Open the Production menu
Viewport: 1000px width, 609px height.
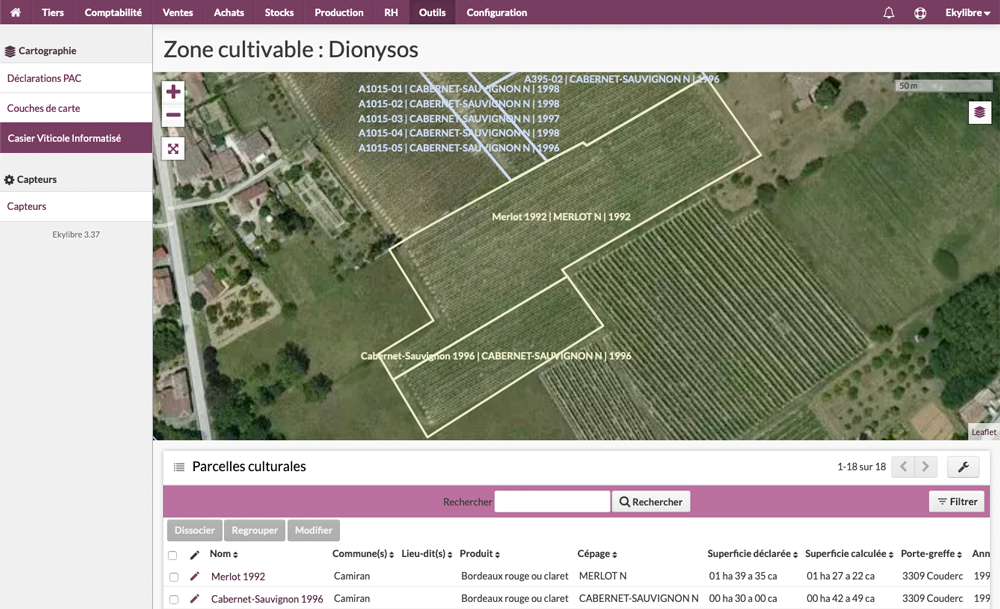point(339,13)
